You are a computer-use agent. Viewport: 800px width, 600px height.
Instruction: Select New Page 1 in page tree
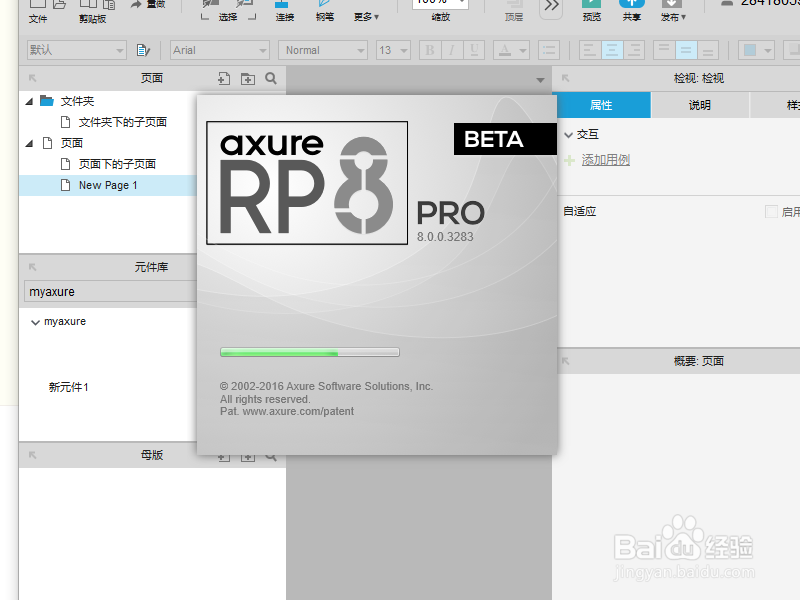pos(108,185)
